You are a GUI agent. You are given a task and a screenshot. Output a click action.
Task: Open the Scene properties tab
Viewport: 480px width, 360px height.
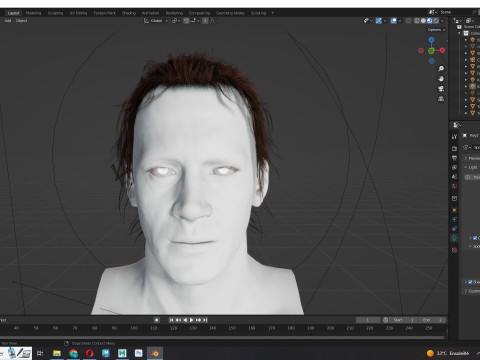[x=454, y=177]
